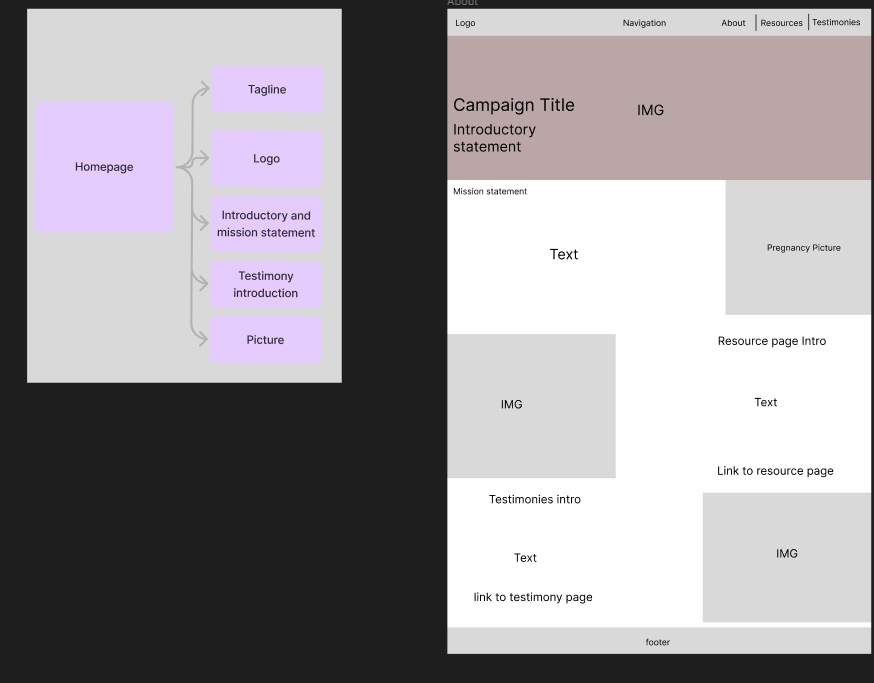The width and height of the screenshot is (874, 683).
Task: Select the IMG placeholder beside Testimonies intro
Action: [786, 557]
